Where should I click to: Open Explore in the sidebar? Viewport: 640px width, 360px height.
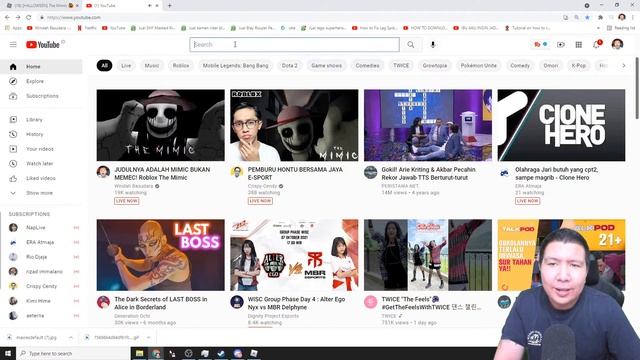pos(41,81)
